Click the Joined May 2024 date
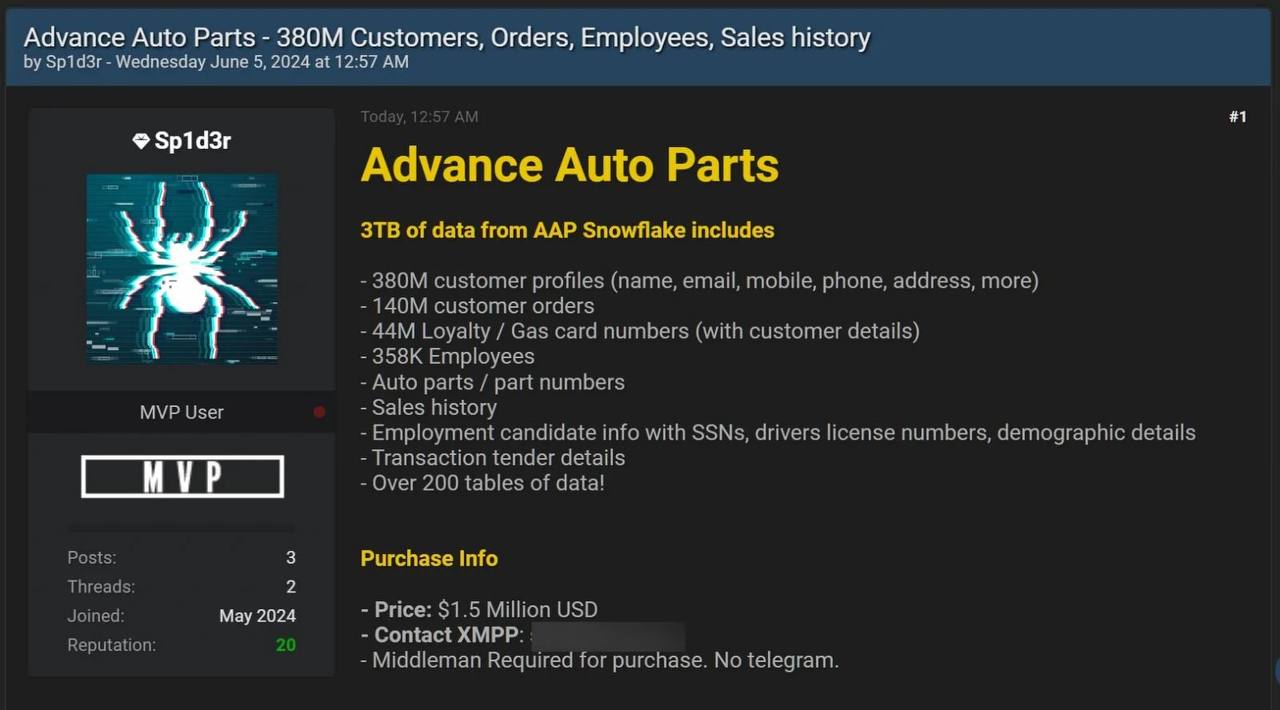1280x710 pixels. [258, 616]
